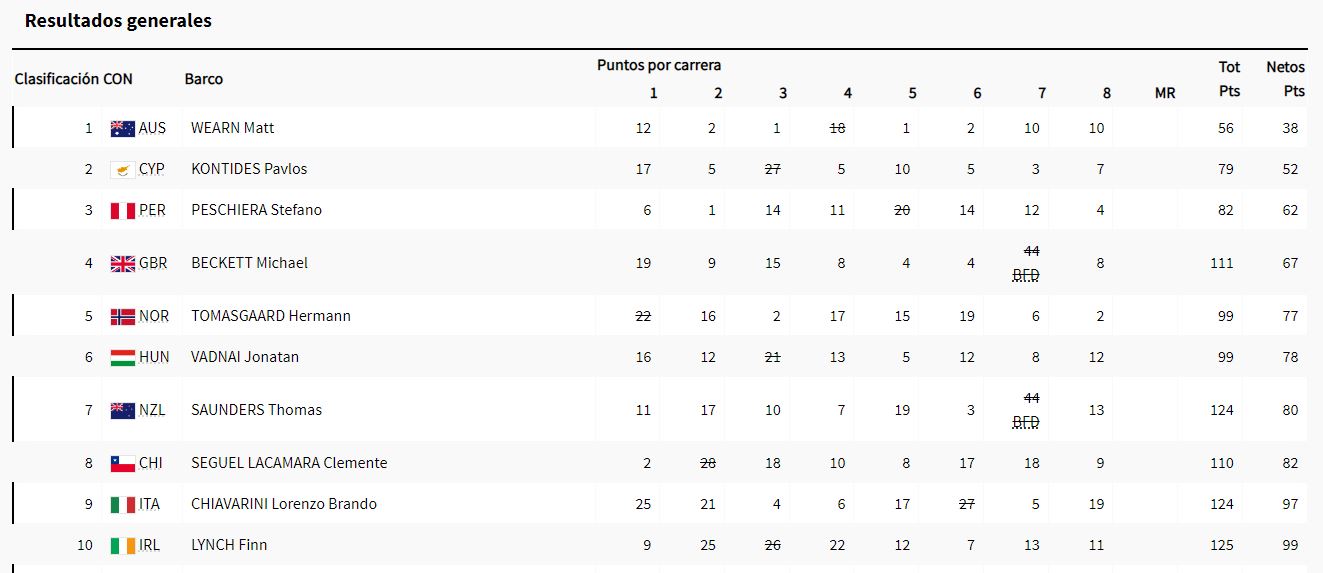
Task: Open sailor KONTIDES Pavlos's entry
Action: click(249, 169)
